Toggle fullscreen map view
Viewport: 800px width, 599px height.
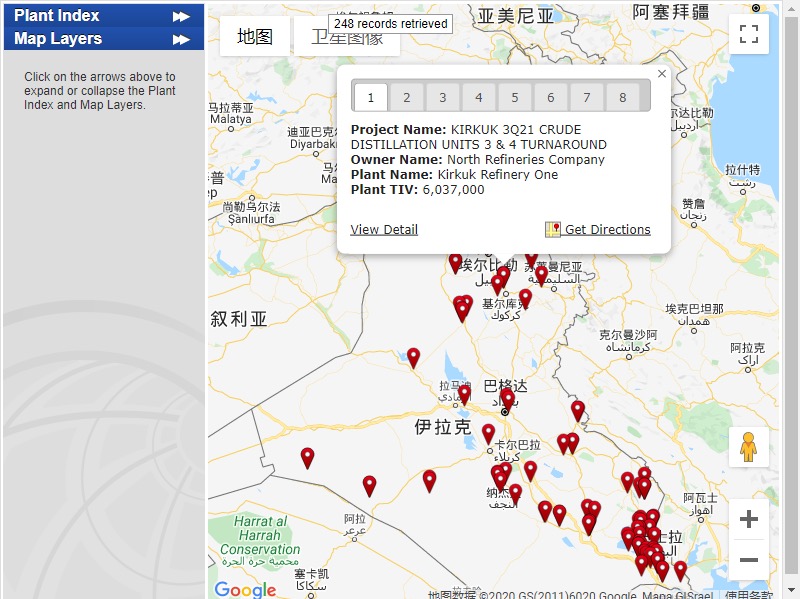[x=748, y=34]
